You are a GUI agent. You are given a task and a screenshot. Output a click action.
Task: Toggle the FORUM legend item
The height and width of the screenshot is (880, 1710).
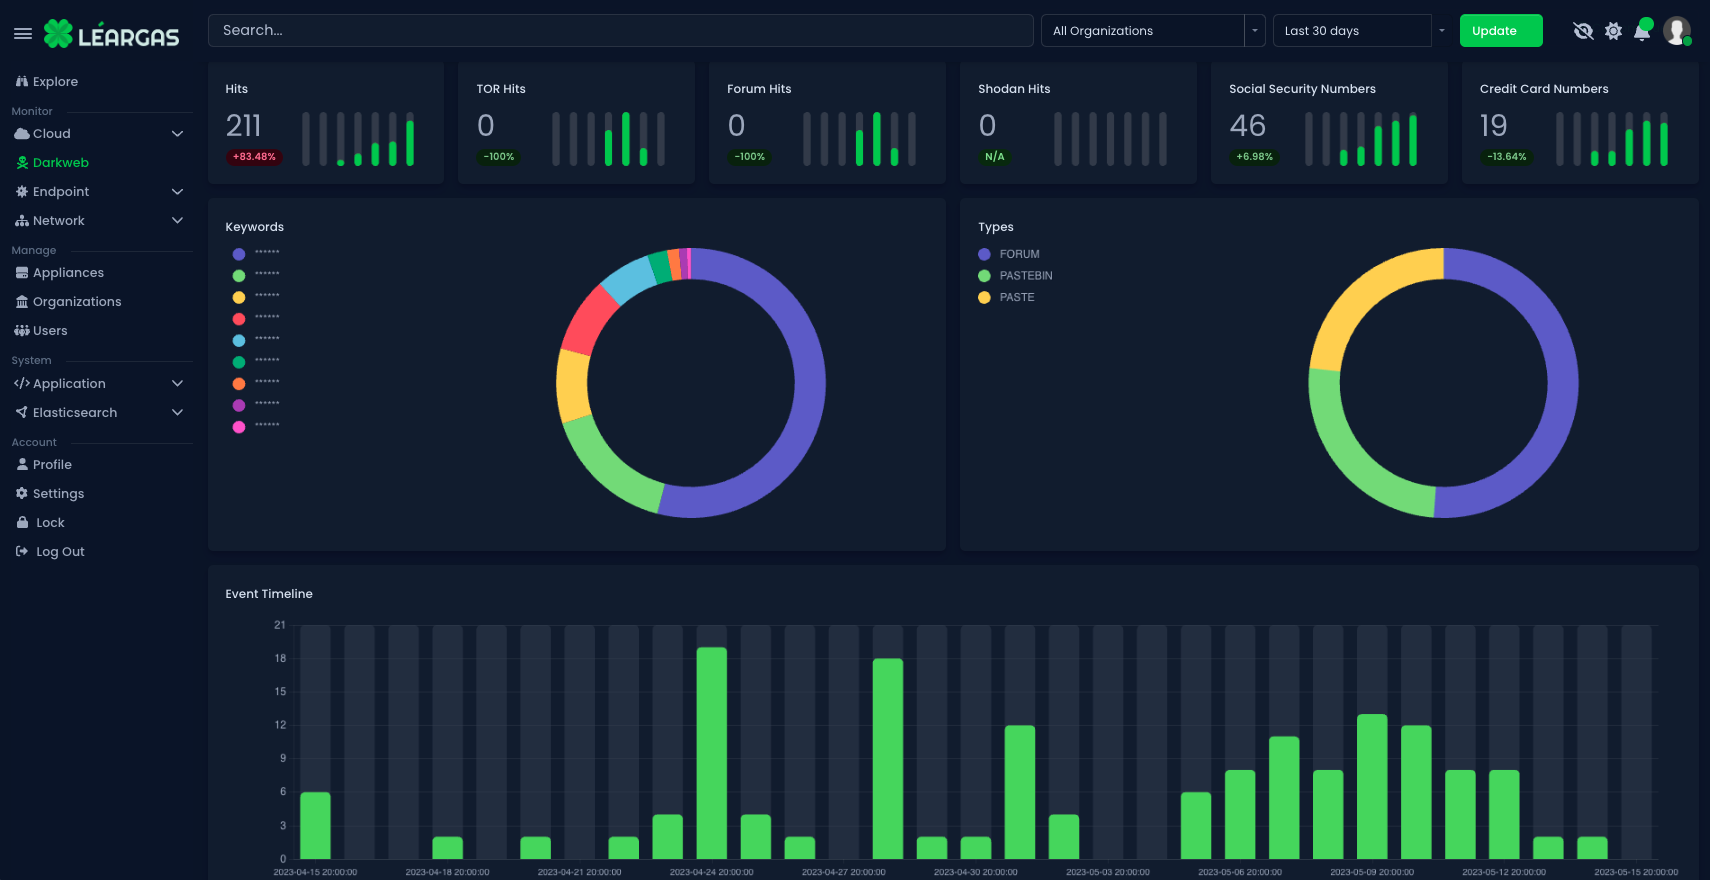pos(1009,255)
